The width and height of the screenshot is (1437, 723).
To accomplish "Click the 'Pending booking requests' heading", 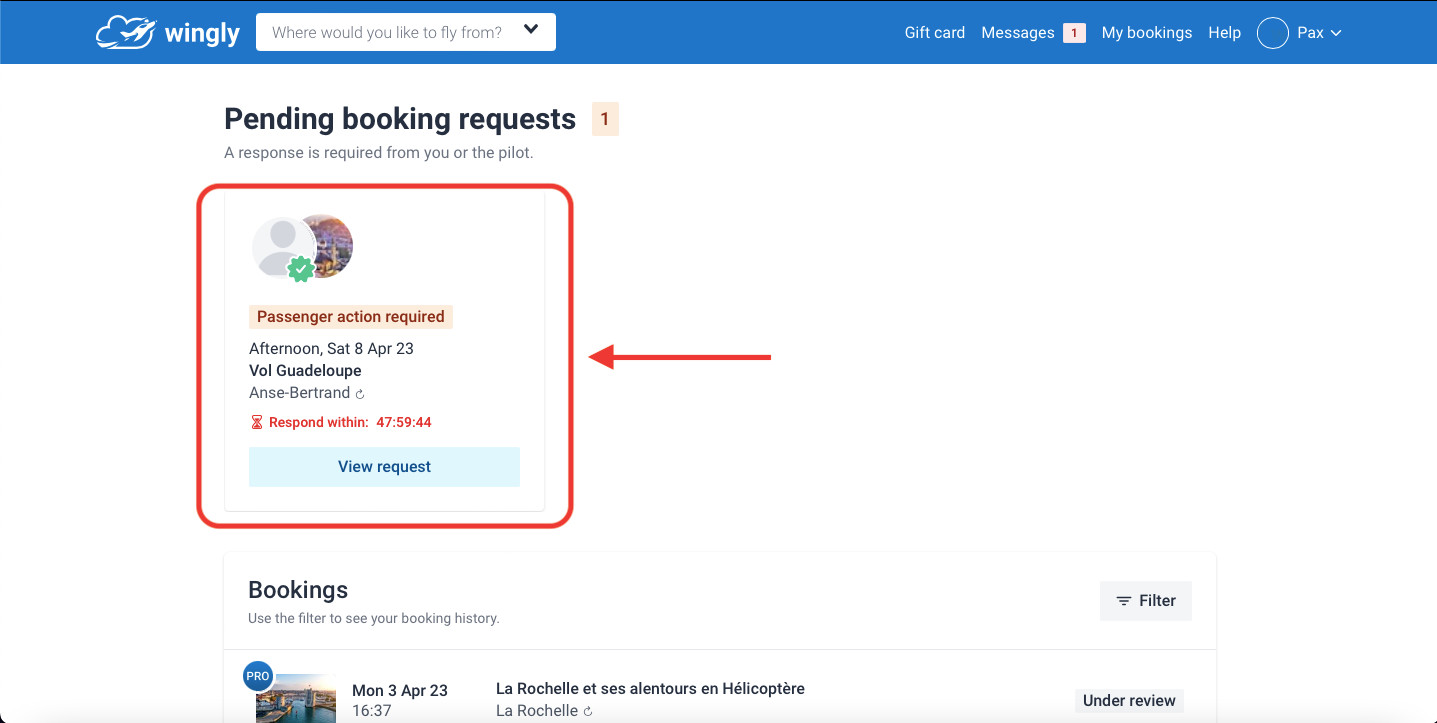I will coord(400,119).
